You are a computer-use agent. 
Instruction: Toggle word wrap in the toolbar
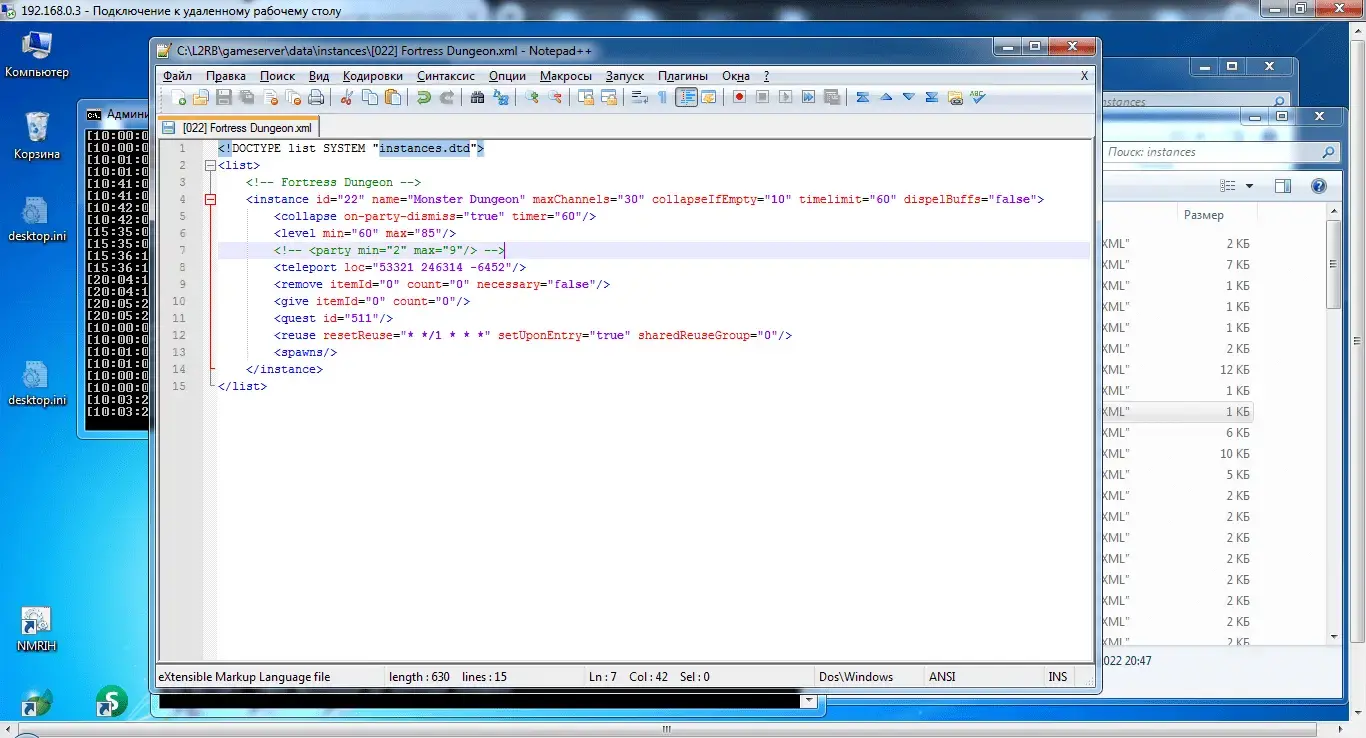[640, 97]
